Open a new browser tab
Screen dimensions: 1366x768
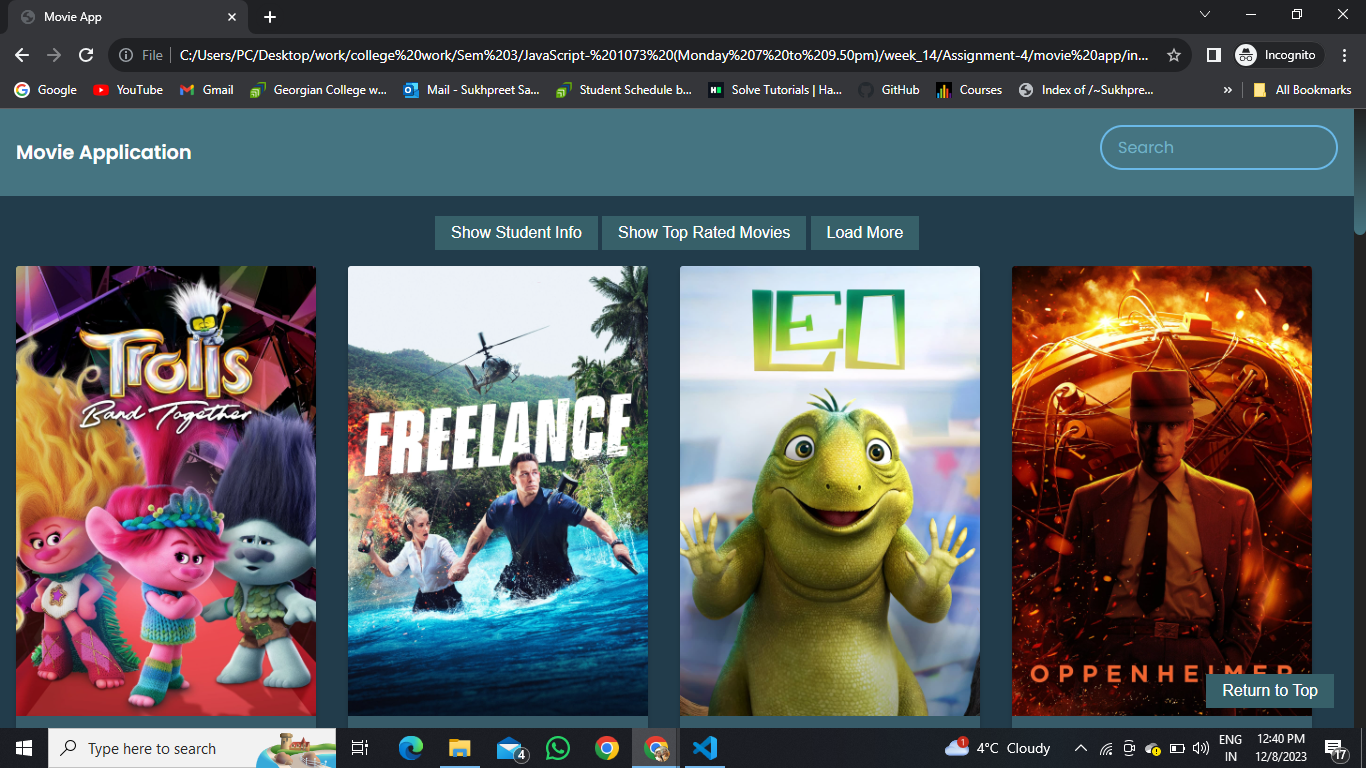[x=270, y=17]
